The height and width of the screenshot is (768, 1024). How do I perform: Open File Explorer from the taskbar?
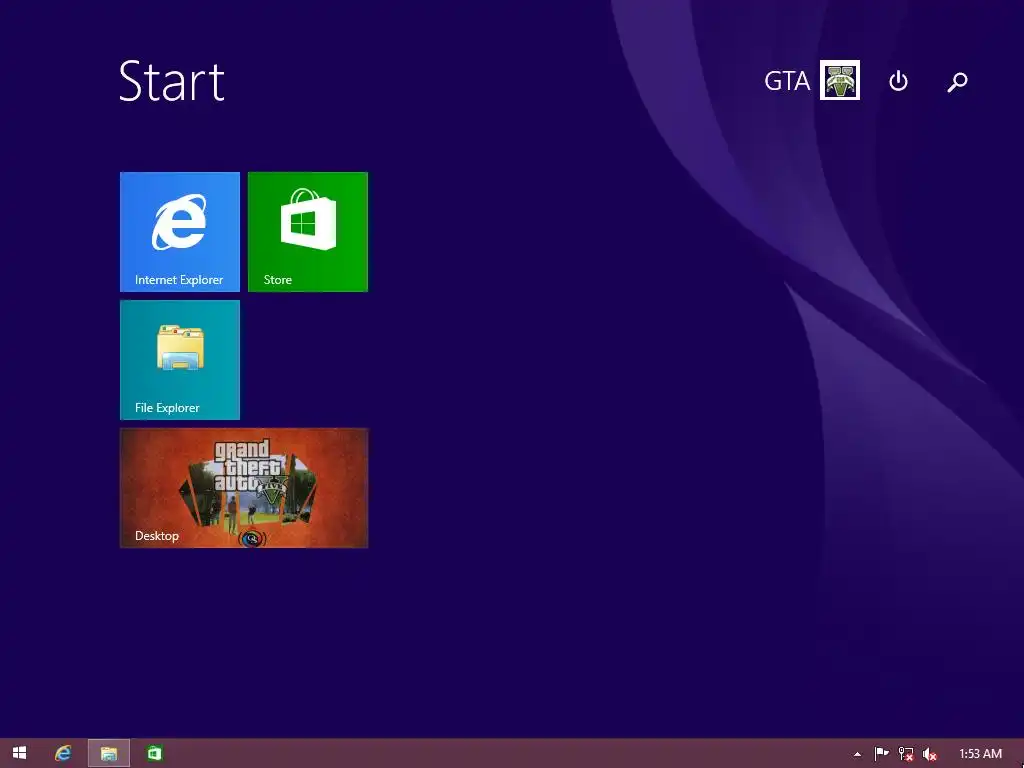108,753
